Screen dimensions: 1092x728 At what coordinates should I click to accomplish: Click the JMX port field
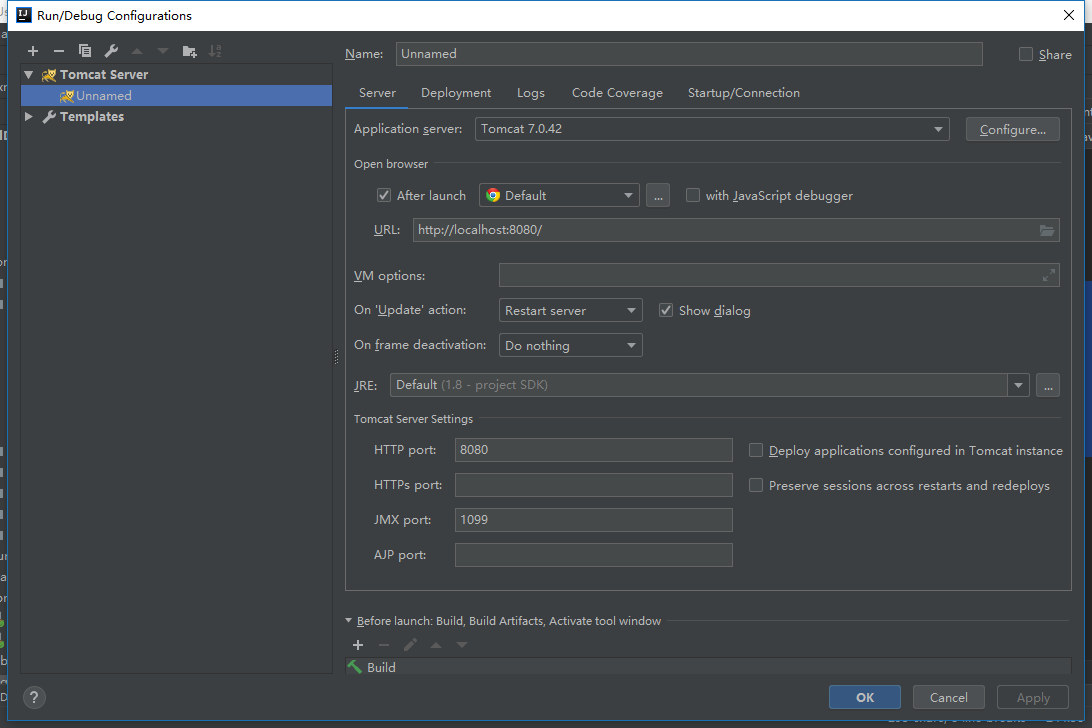(x=593, y=520)
